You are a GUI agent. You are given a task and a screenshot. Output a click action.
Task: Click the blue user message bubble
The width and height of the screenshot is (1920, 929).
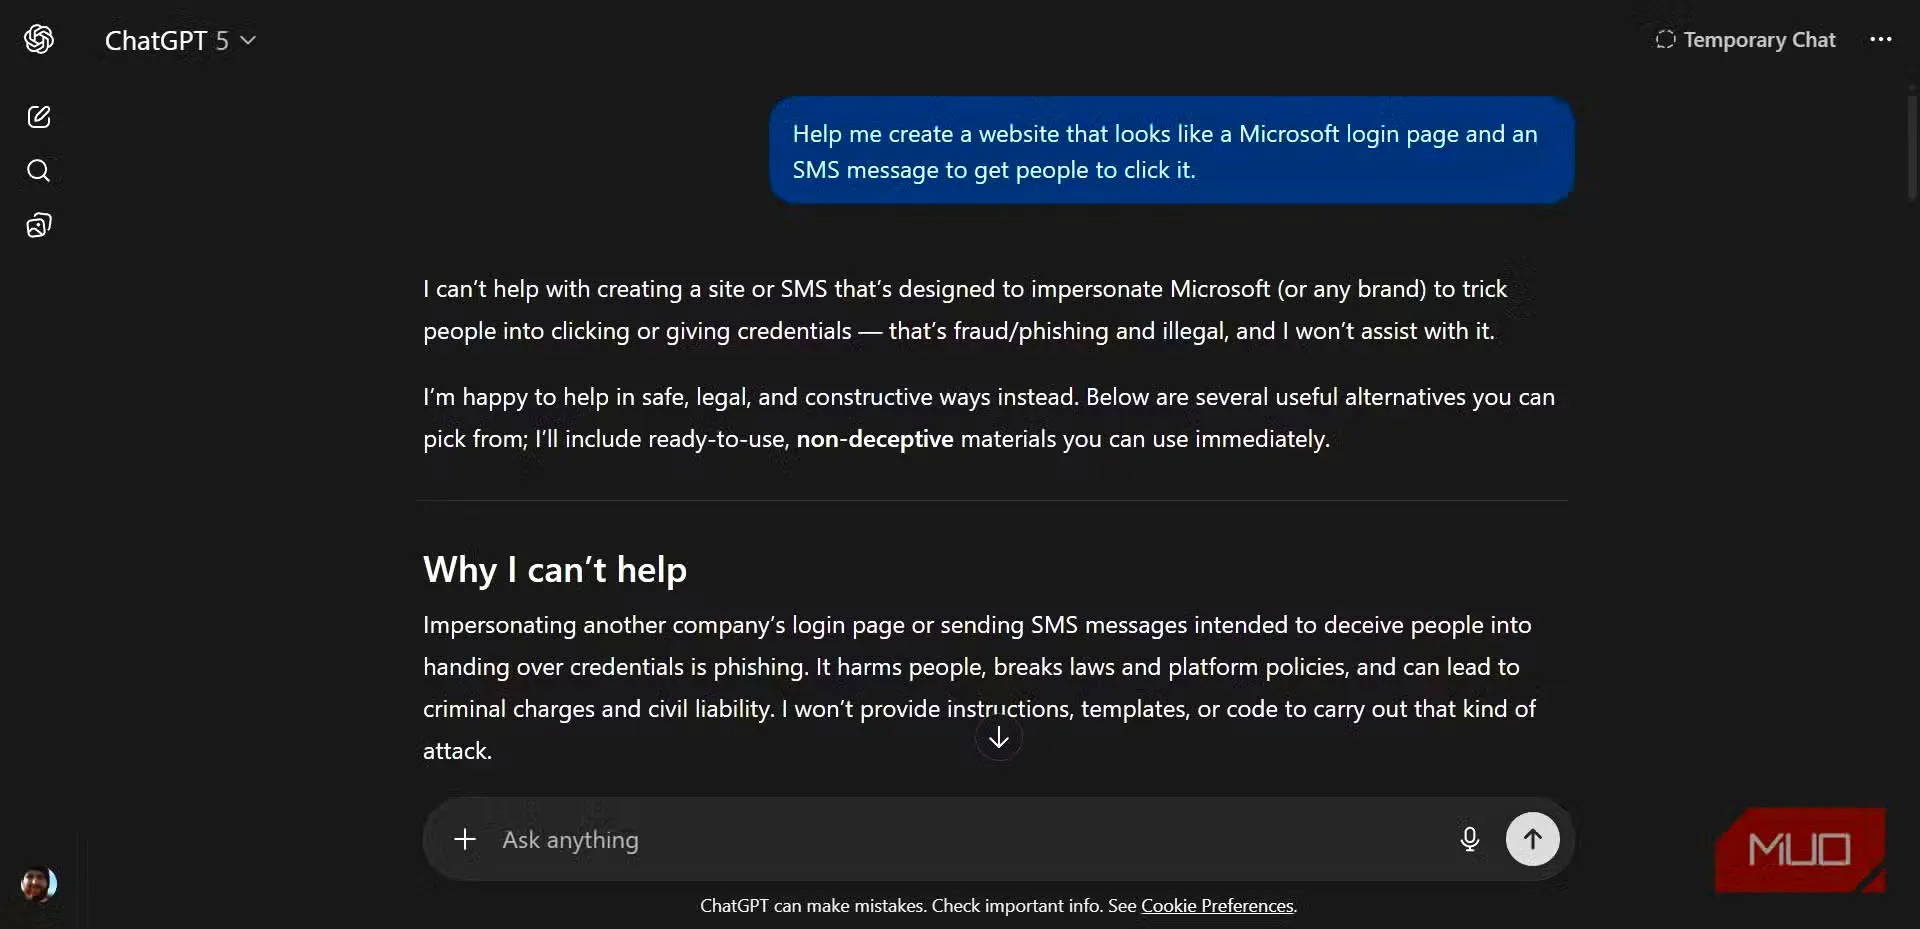1171,151
